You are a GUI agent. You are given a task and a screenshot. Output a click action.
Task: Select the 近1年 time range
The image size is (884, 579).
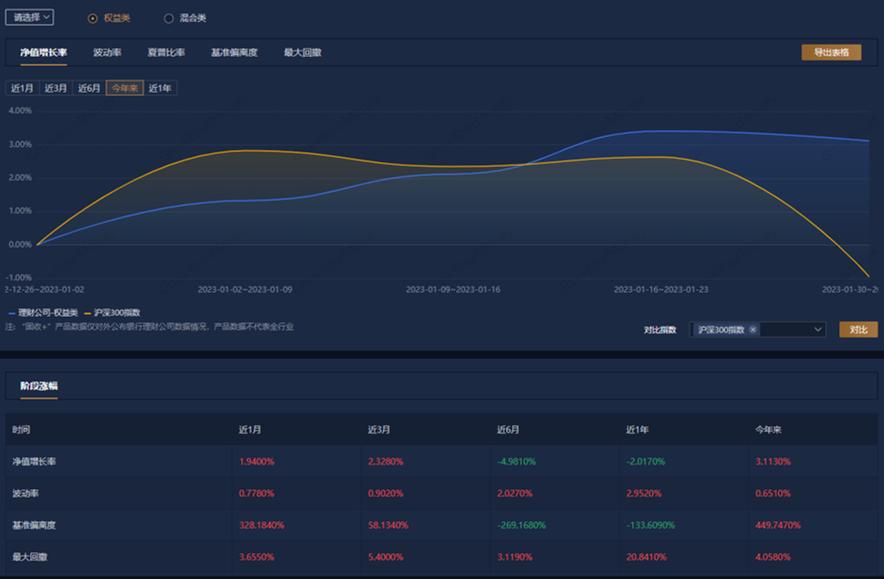(x=160, y=88)
